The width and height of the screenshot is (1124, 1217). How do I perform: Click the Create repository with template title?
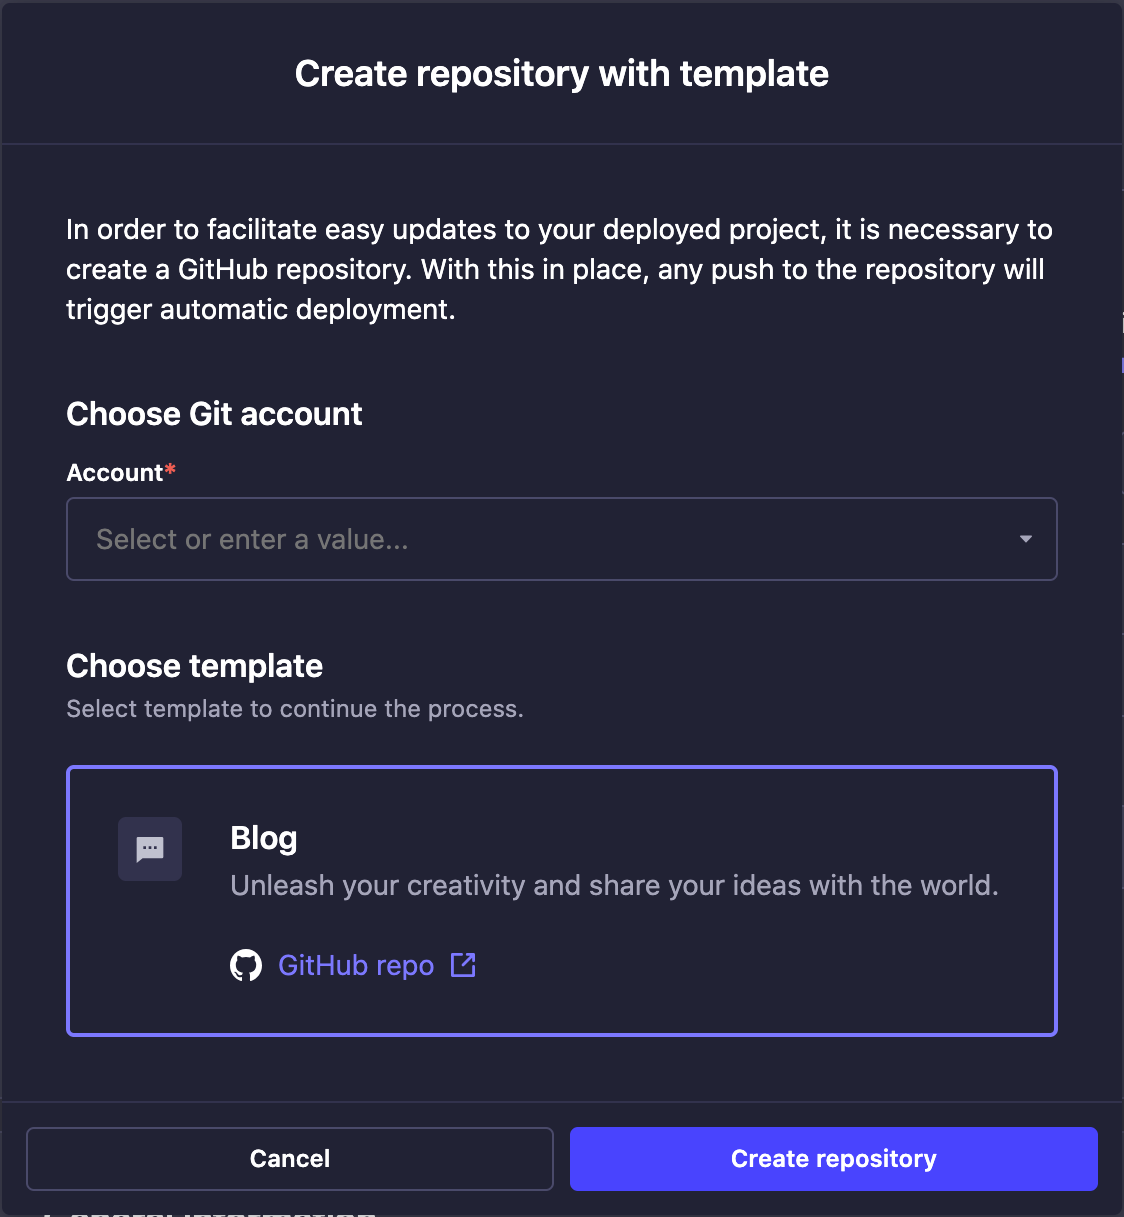561,73
